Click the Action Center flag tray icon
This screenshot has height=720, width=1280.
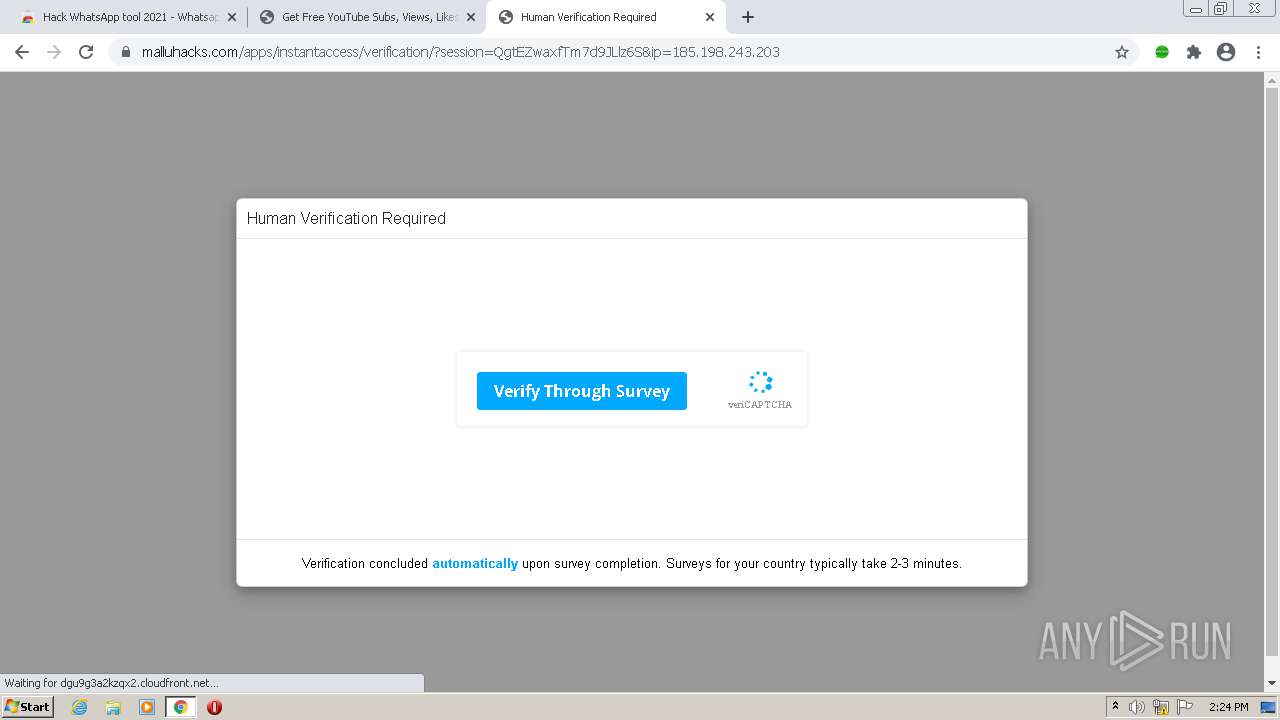click(x=1185, y=707)
